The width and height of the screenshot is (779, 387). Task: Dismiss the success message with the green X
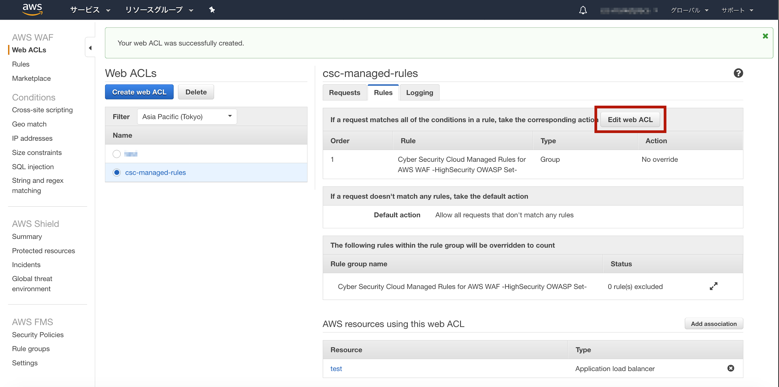(x=765, y=36)
